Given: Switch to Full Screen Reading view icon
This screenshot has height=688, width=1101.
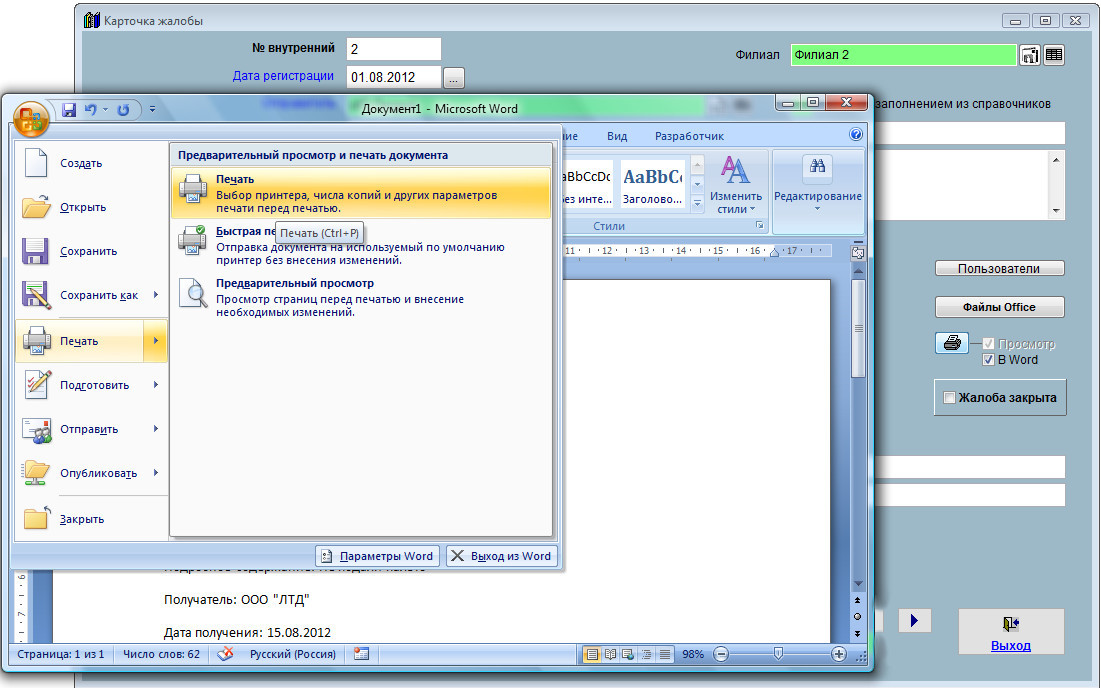Looking at the screenshot, I should pos(610,654).
